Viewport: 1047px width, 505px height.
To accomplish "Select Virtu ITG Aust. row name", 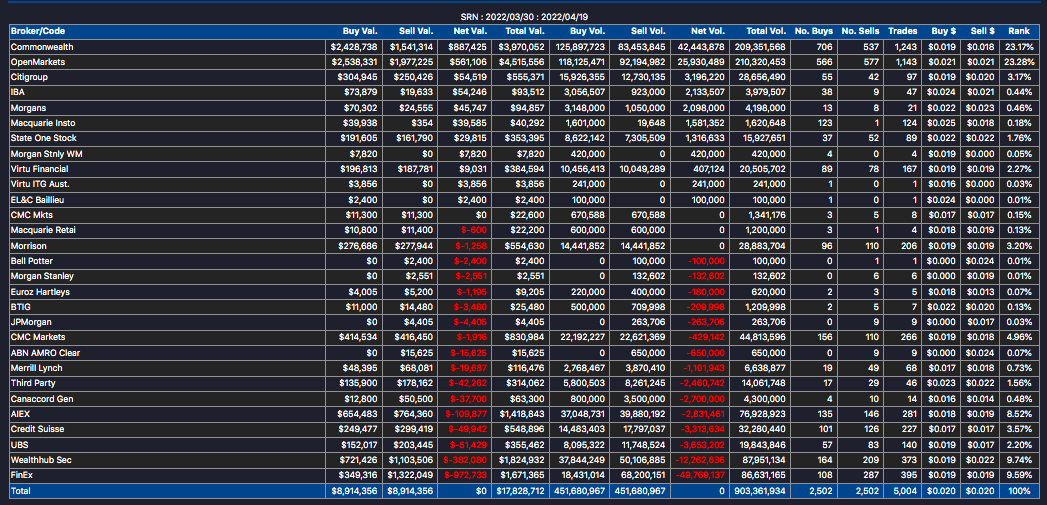I will pos(39,184).
